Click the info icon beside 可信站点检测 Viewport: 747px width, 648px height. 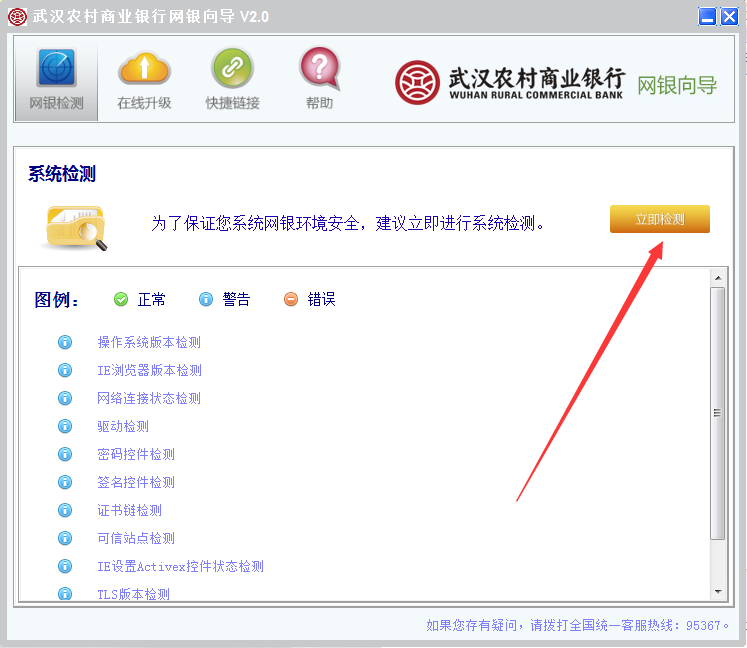pos(65,538)
